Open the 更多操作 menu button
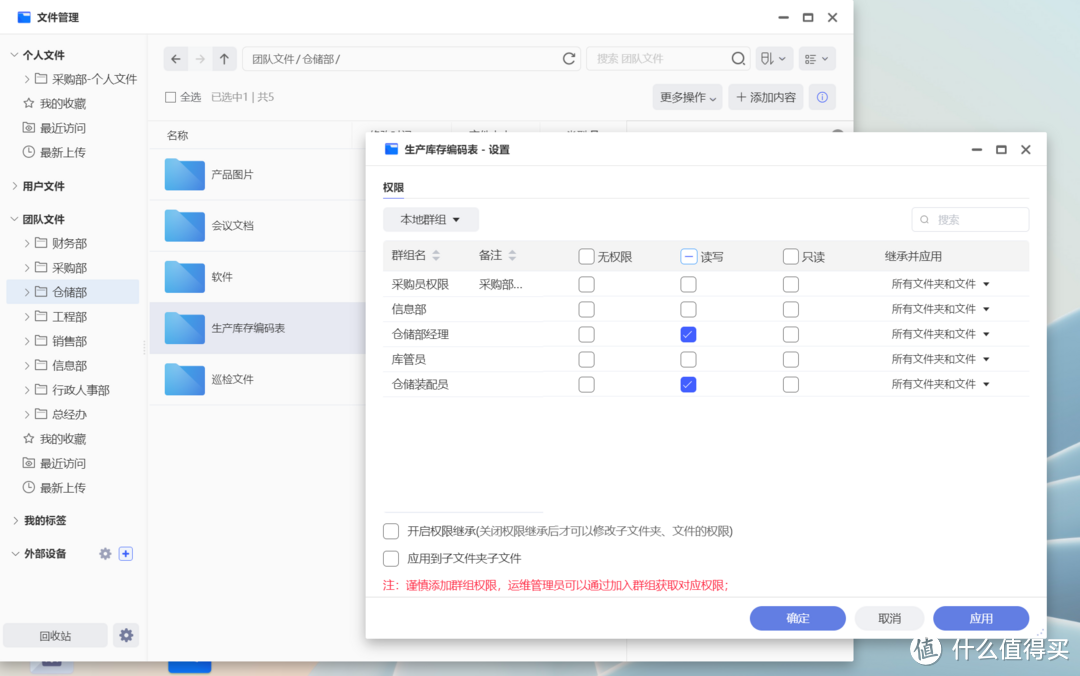This screenshot has height=676, width=1080. (x=687, y=97)
